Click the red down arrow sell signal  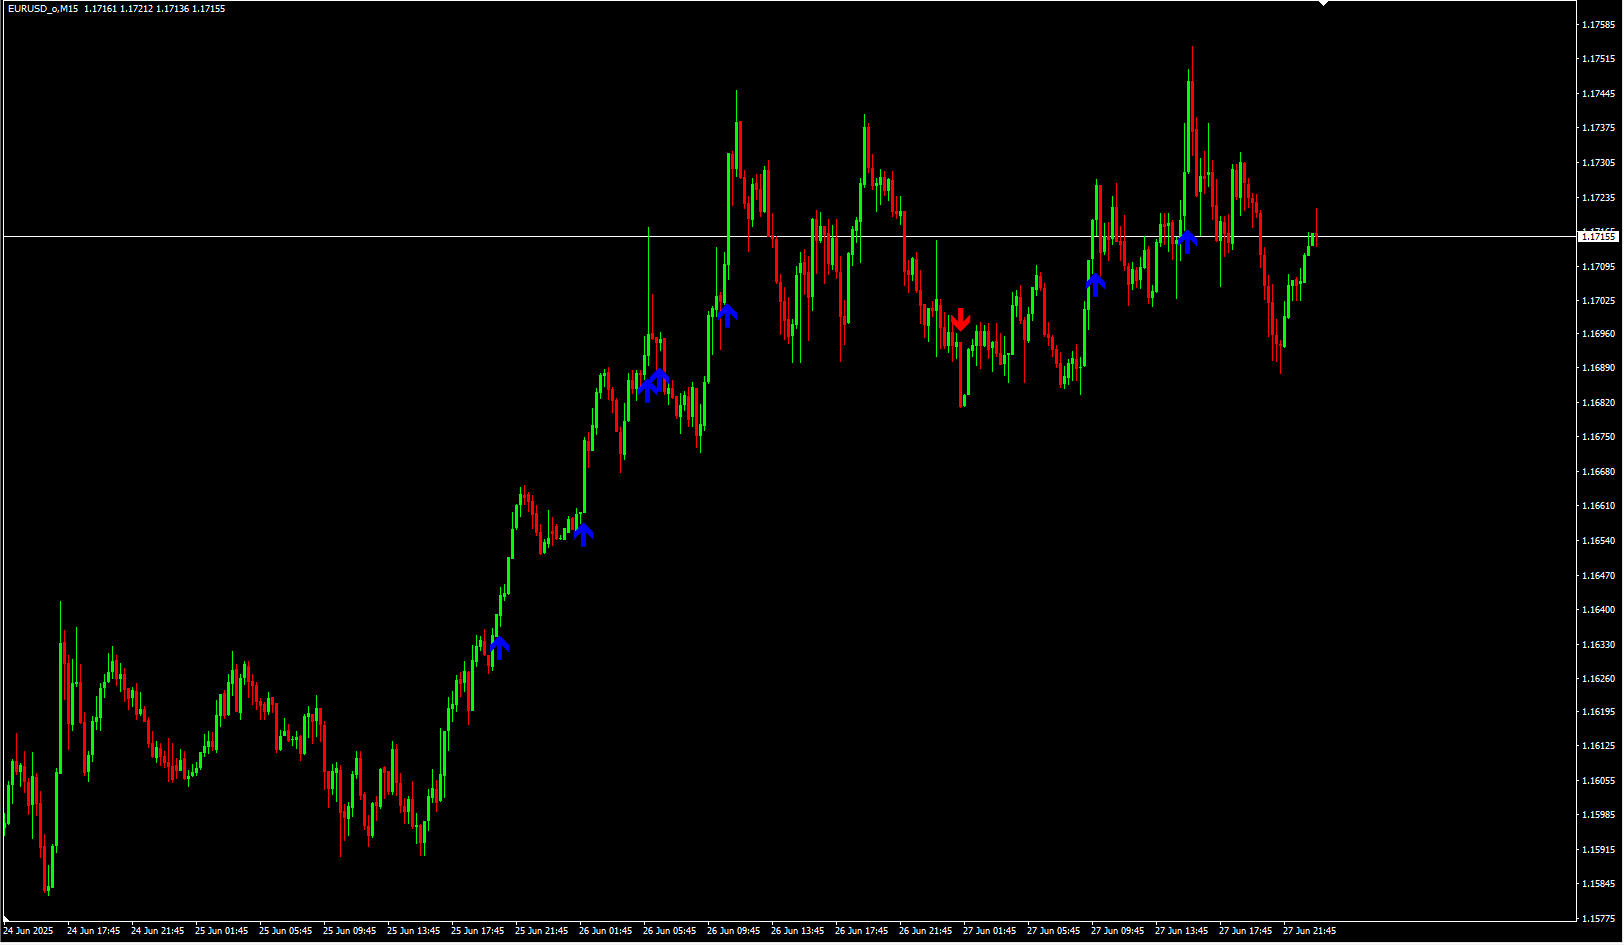point(960,320)
